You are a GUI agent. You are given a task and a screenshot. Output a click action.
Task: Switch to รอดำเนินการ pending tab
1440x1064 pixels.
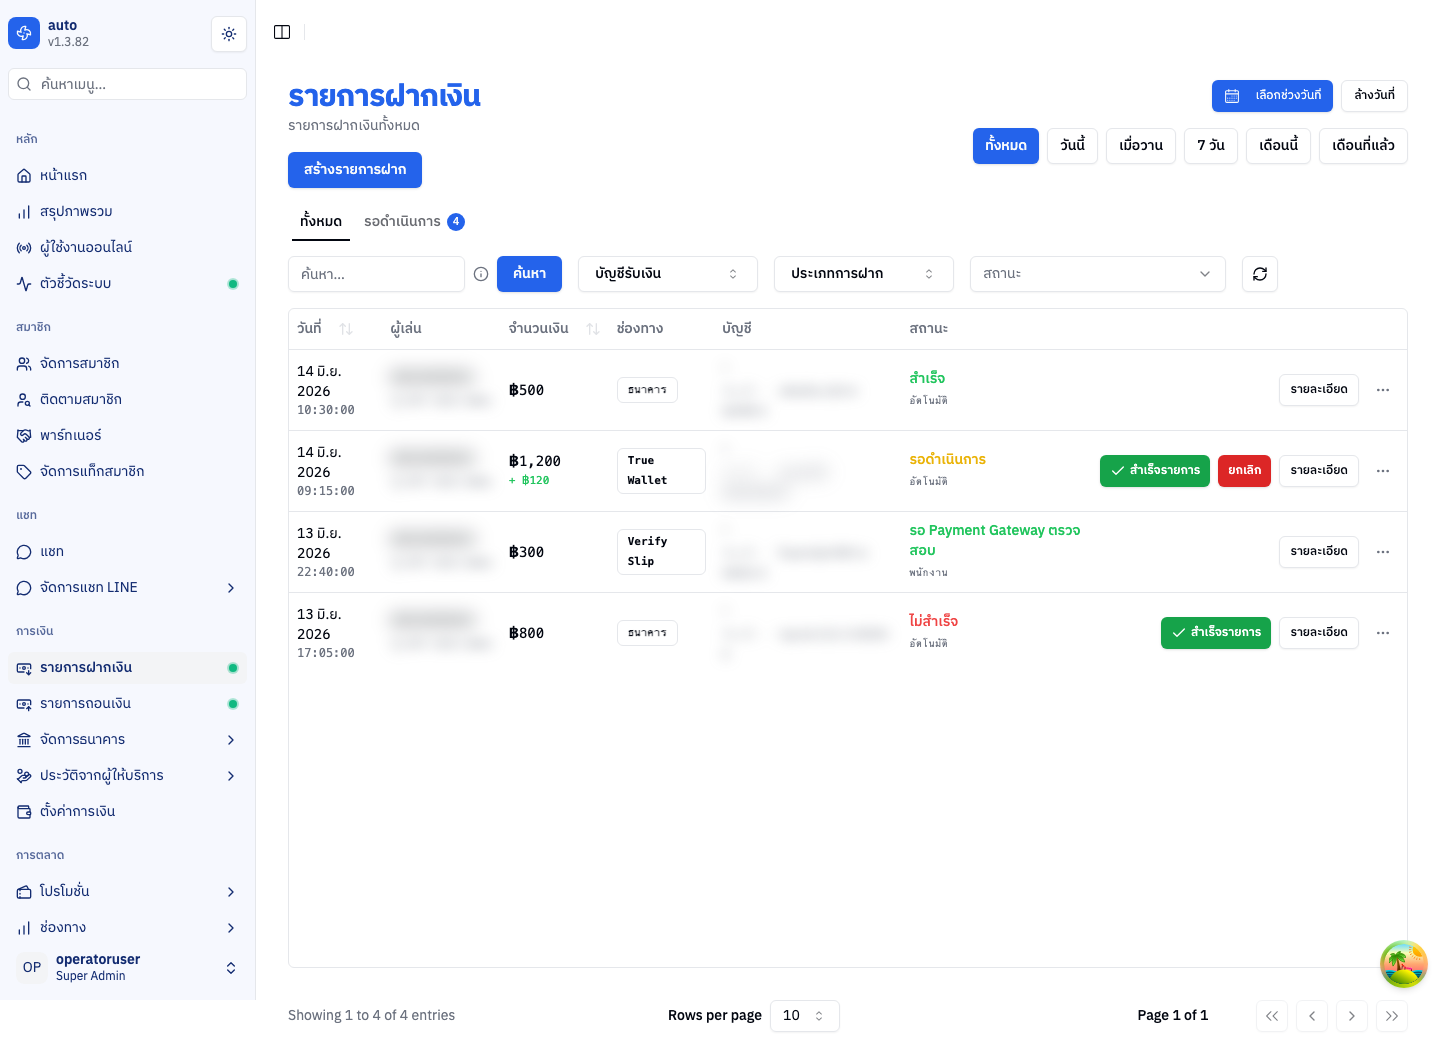pyautogui.click(x=414, y=222)
